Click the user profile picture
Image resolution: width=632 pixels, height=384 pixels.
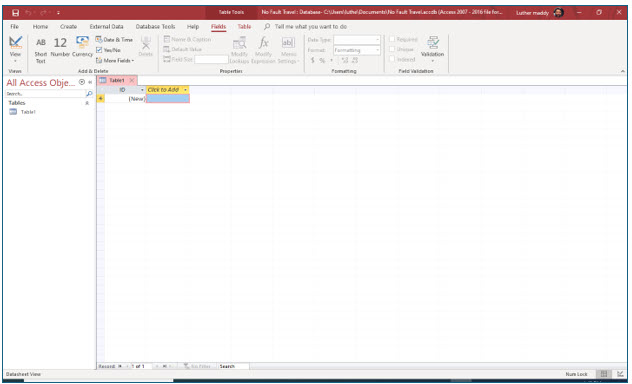pyautogui.click(x=559, y=12)
